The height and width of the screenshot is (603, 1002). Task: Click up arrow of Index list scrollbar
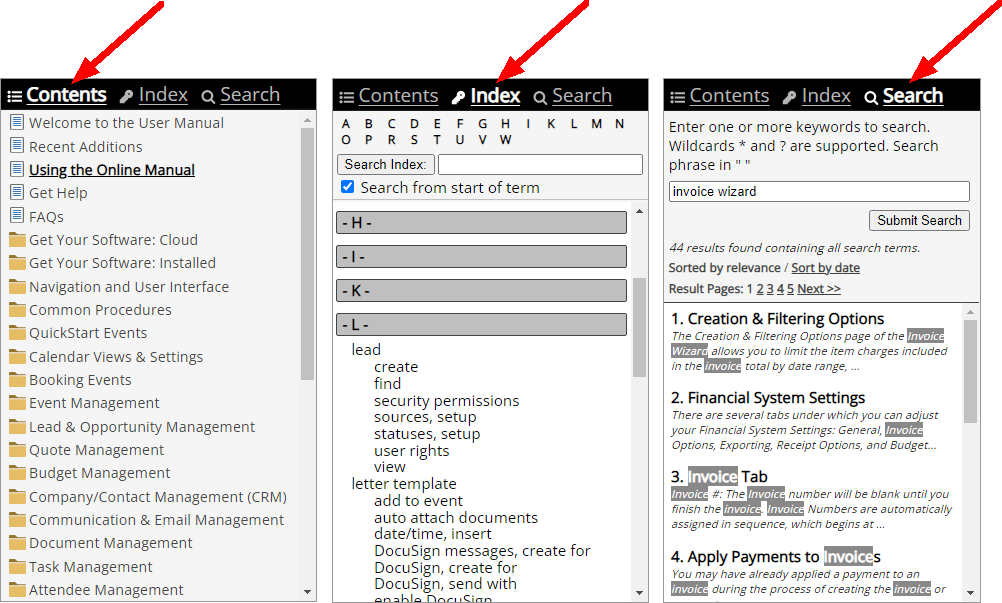coord(639,211)
